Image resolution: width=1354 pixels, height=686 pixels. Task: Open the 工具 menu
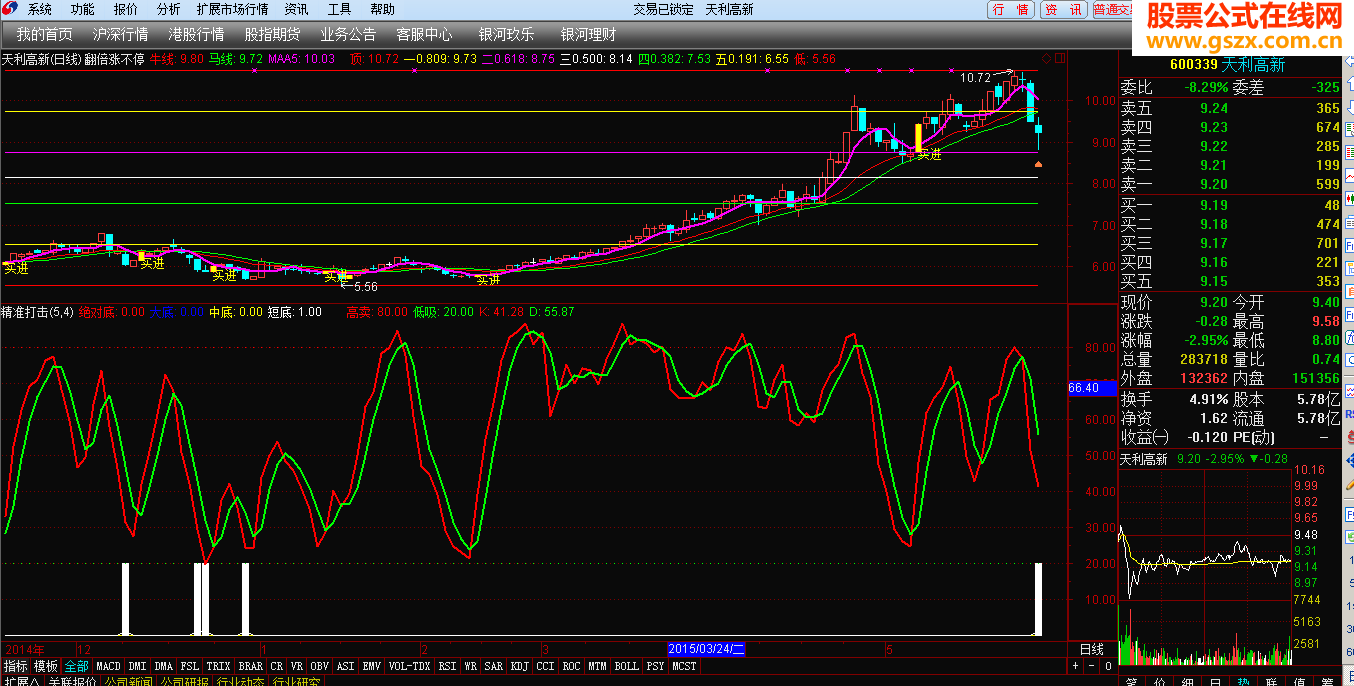(x=340, y=9)
